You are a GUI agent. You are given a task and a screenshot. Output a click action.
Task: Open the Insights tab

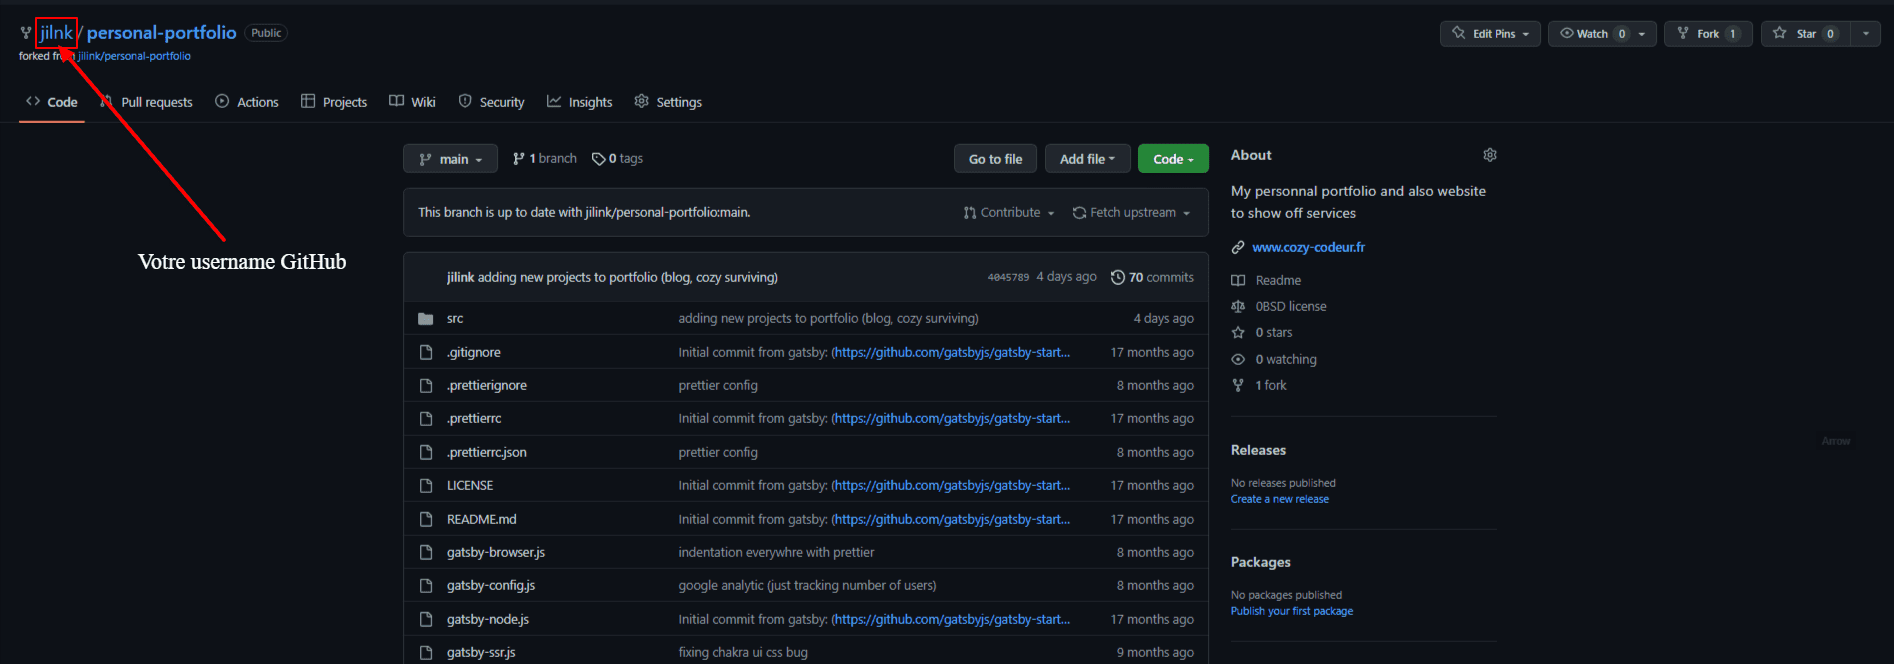[x=580, y=102]
